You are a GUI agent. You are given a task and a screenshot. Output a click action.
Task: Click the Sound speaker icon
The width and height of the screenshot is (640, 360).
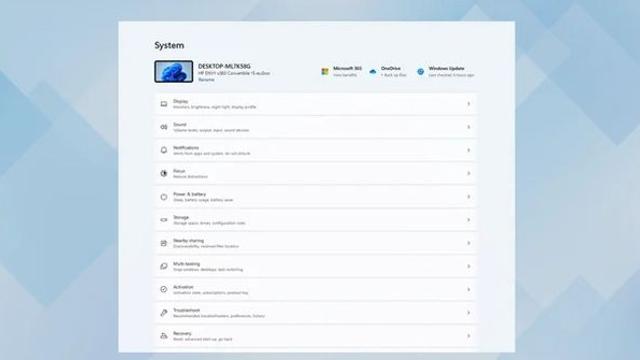(x=164, y=127)
